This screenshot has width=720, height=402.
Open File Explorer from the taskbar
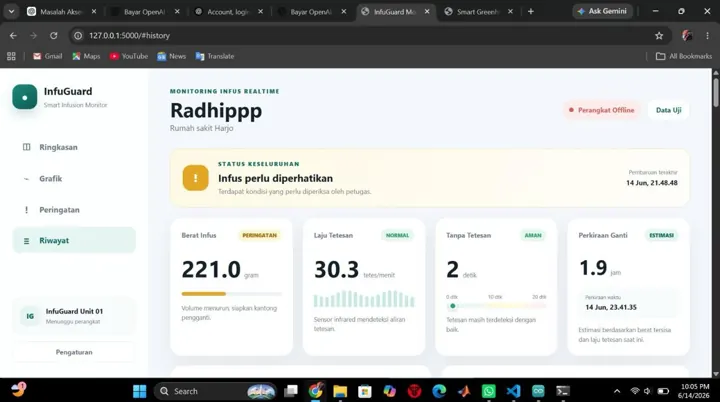[x=340, y=391]
